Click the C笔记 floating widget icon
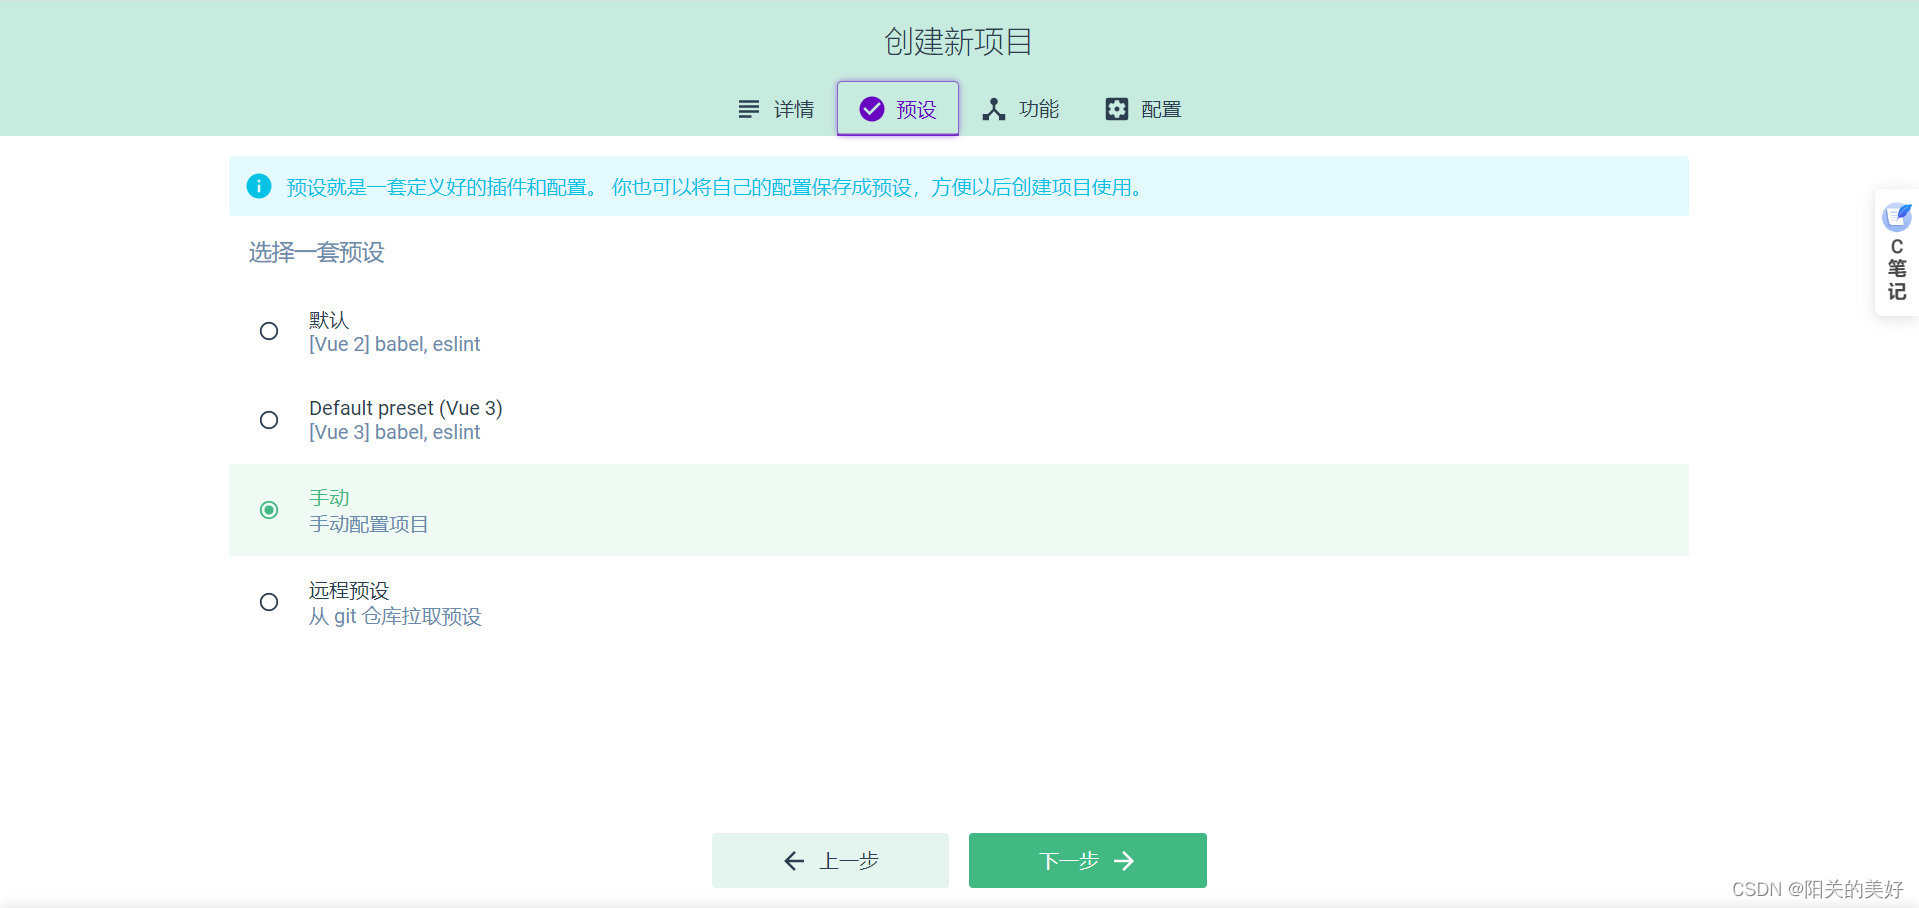Image resolution: width=1919 pixels, height=908 pixels. coord(1896,217)
